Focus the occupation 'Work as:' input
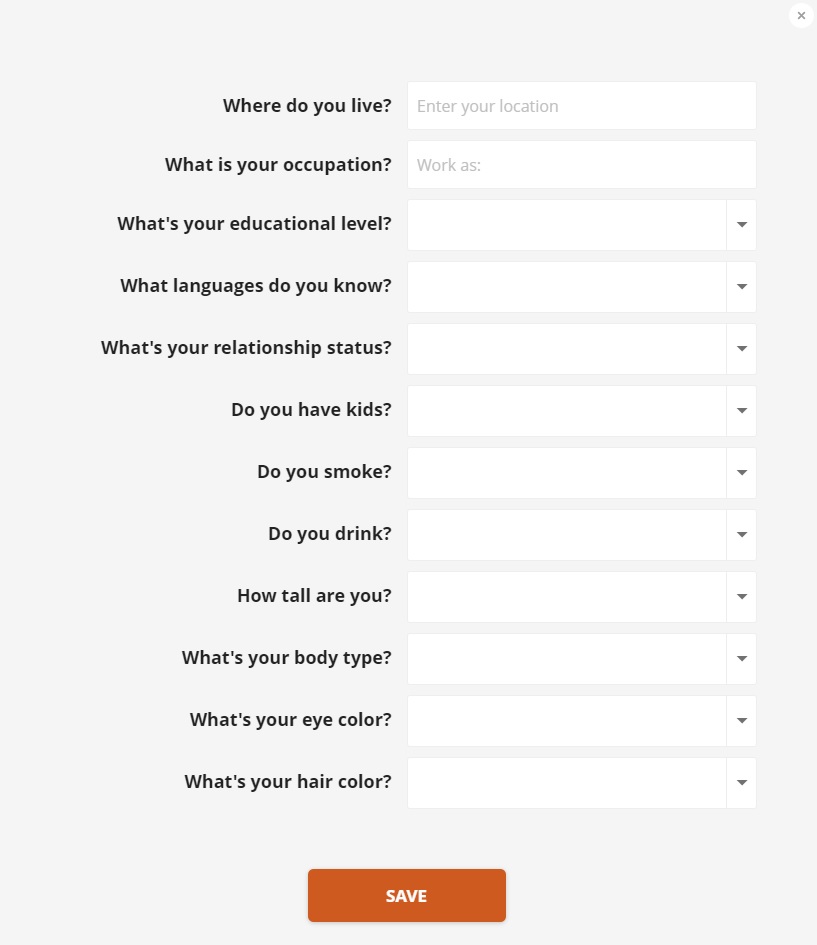This screenshot has width=817, height=945. point(581,165)
